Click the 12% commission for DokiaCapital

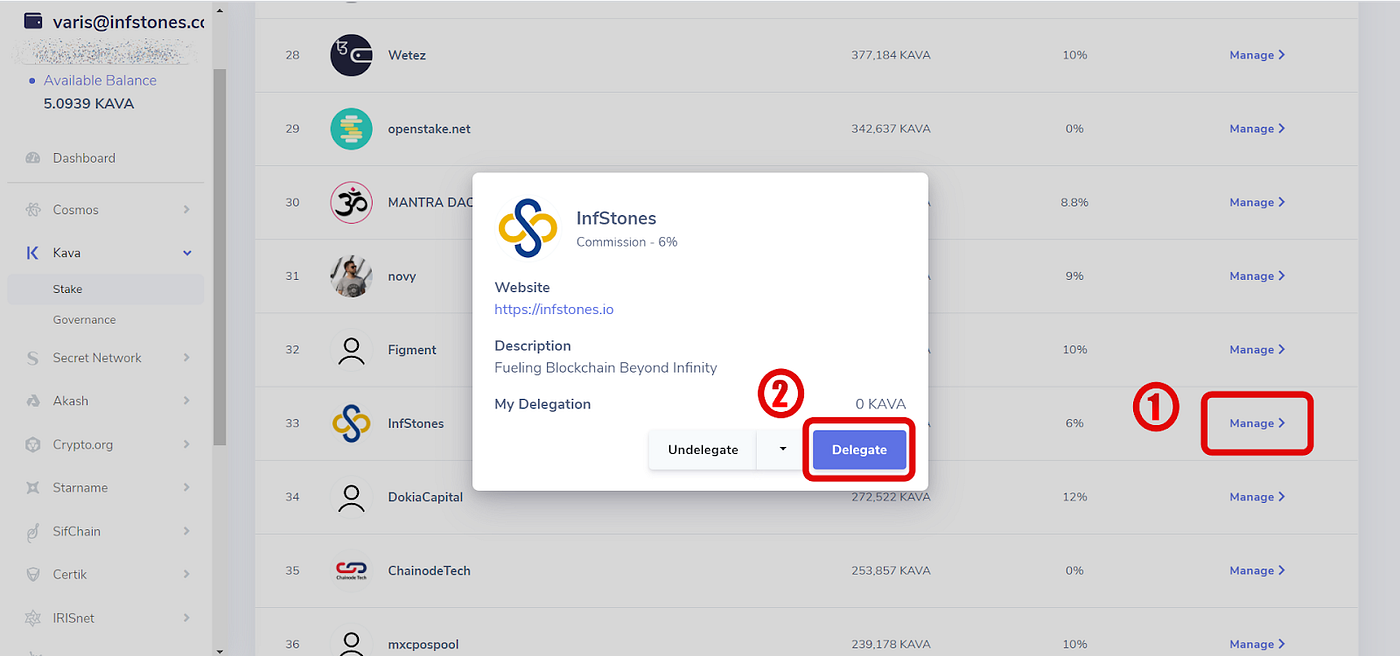[x=1075, y=497]
